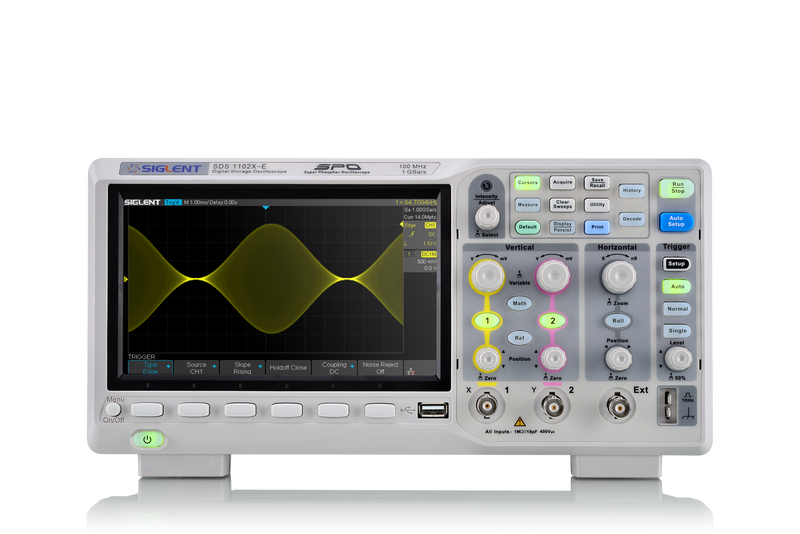Tap the M 1.00ms timebase readout

tap(196, 202)
